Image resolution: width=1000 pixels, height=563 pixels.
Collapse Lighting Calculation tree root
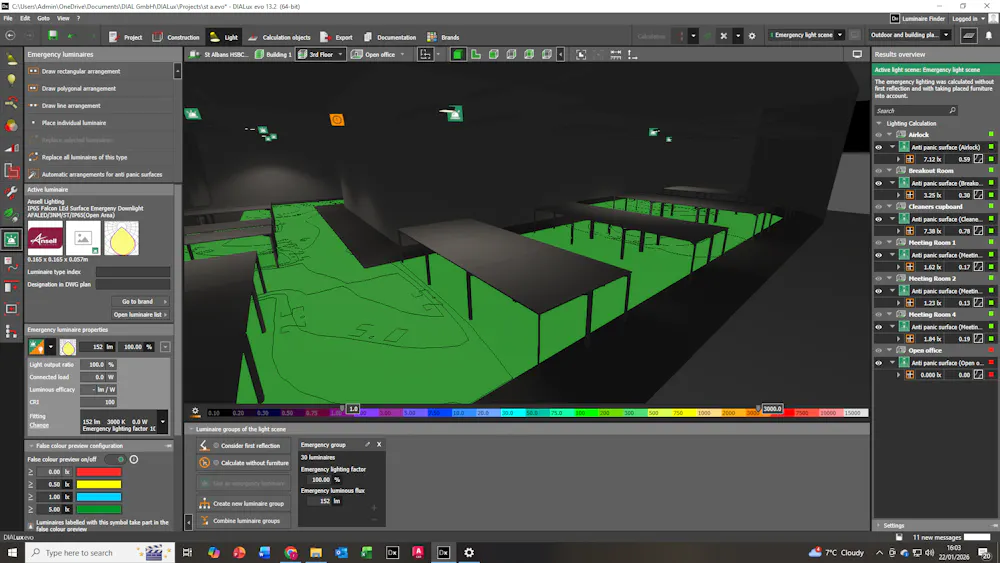coord(879,124)
